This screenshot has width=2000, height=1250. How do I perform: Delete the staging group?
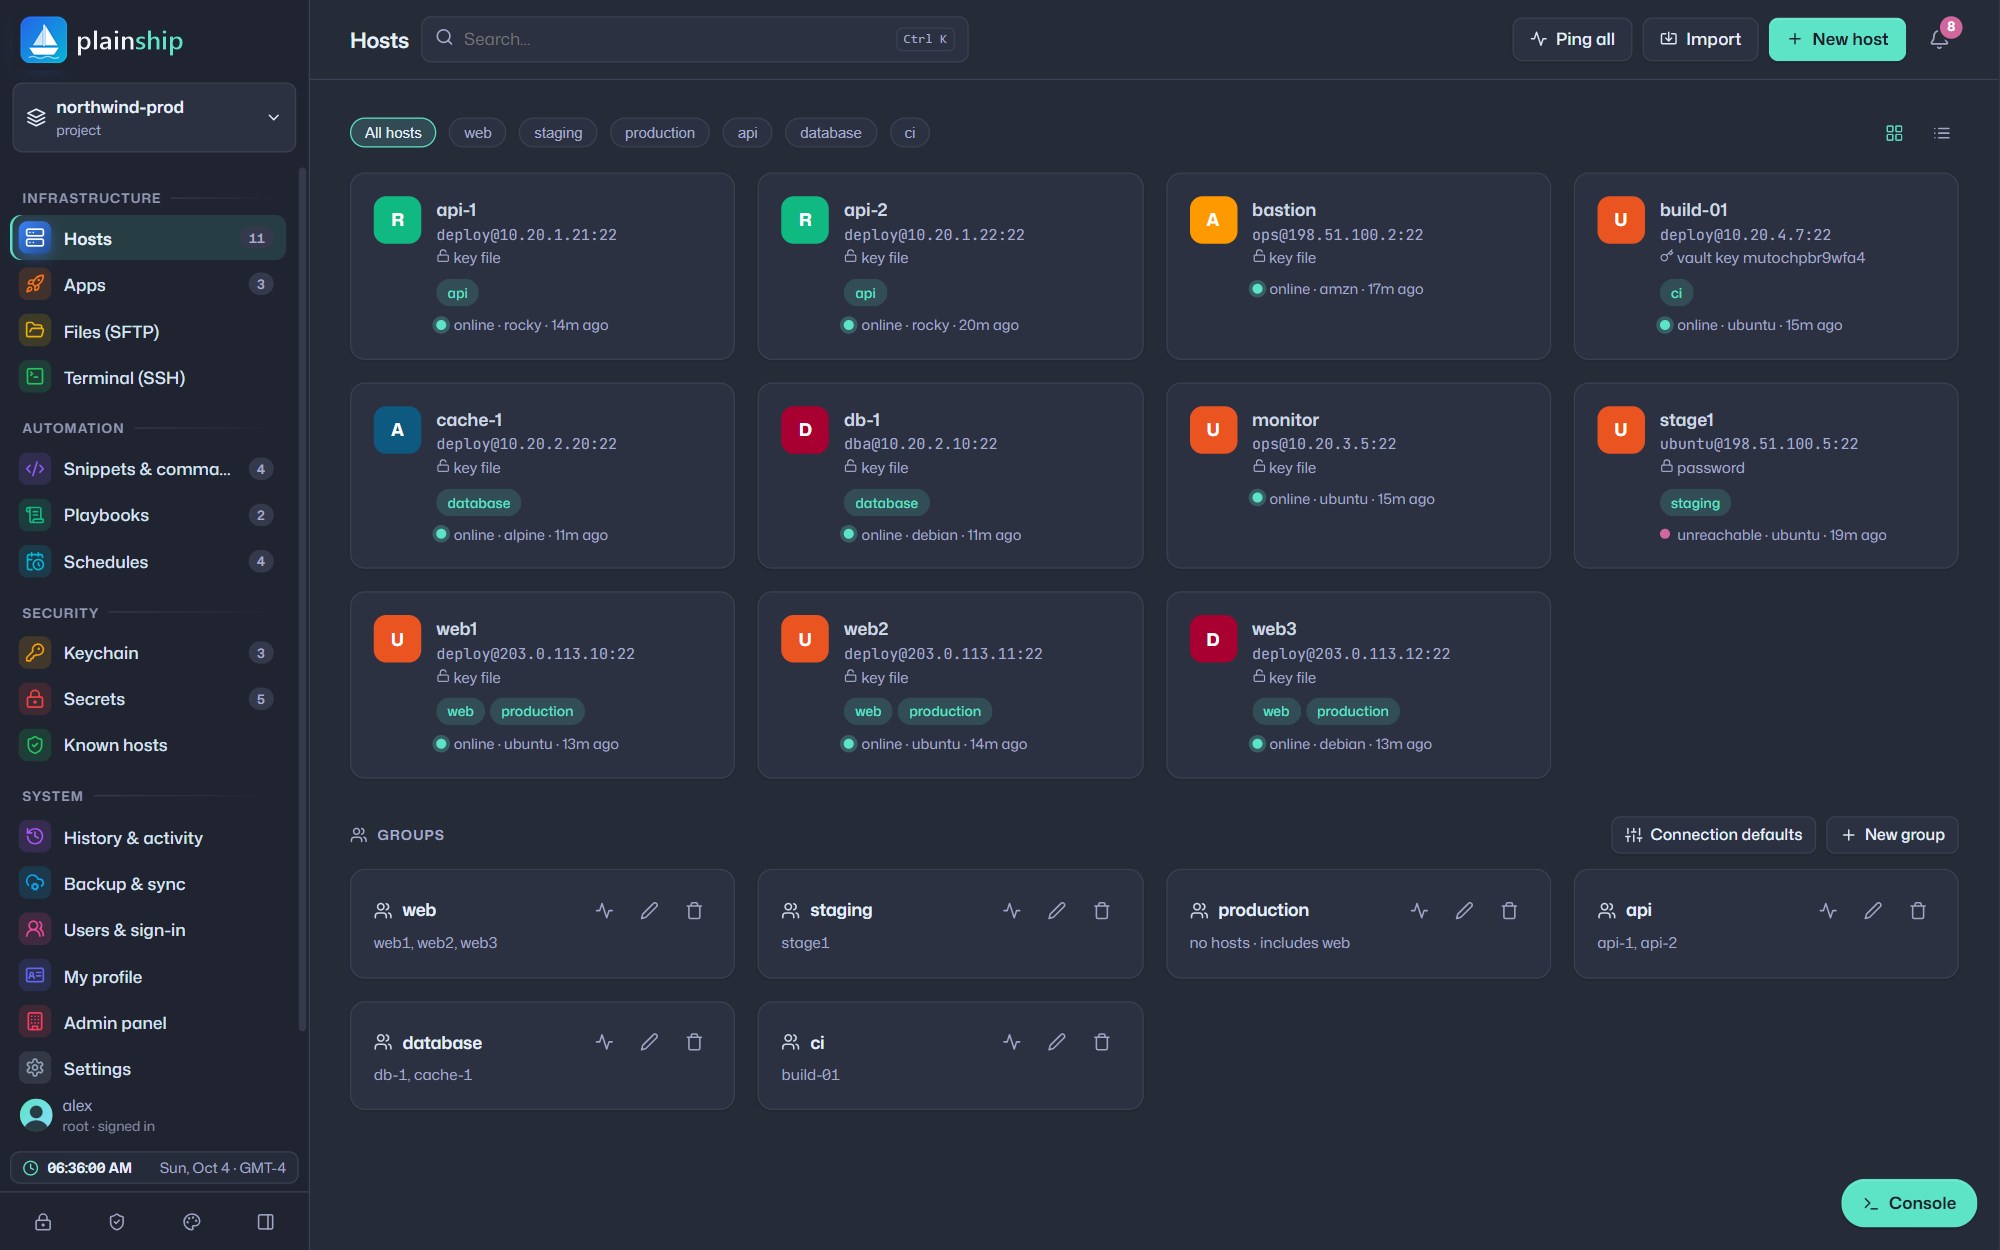point(1102,911)
